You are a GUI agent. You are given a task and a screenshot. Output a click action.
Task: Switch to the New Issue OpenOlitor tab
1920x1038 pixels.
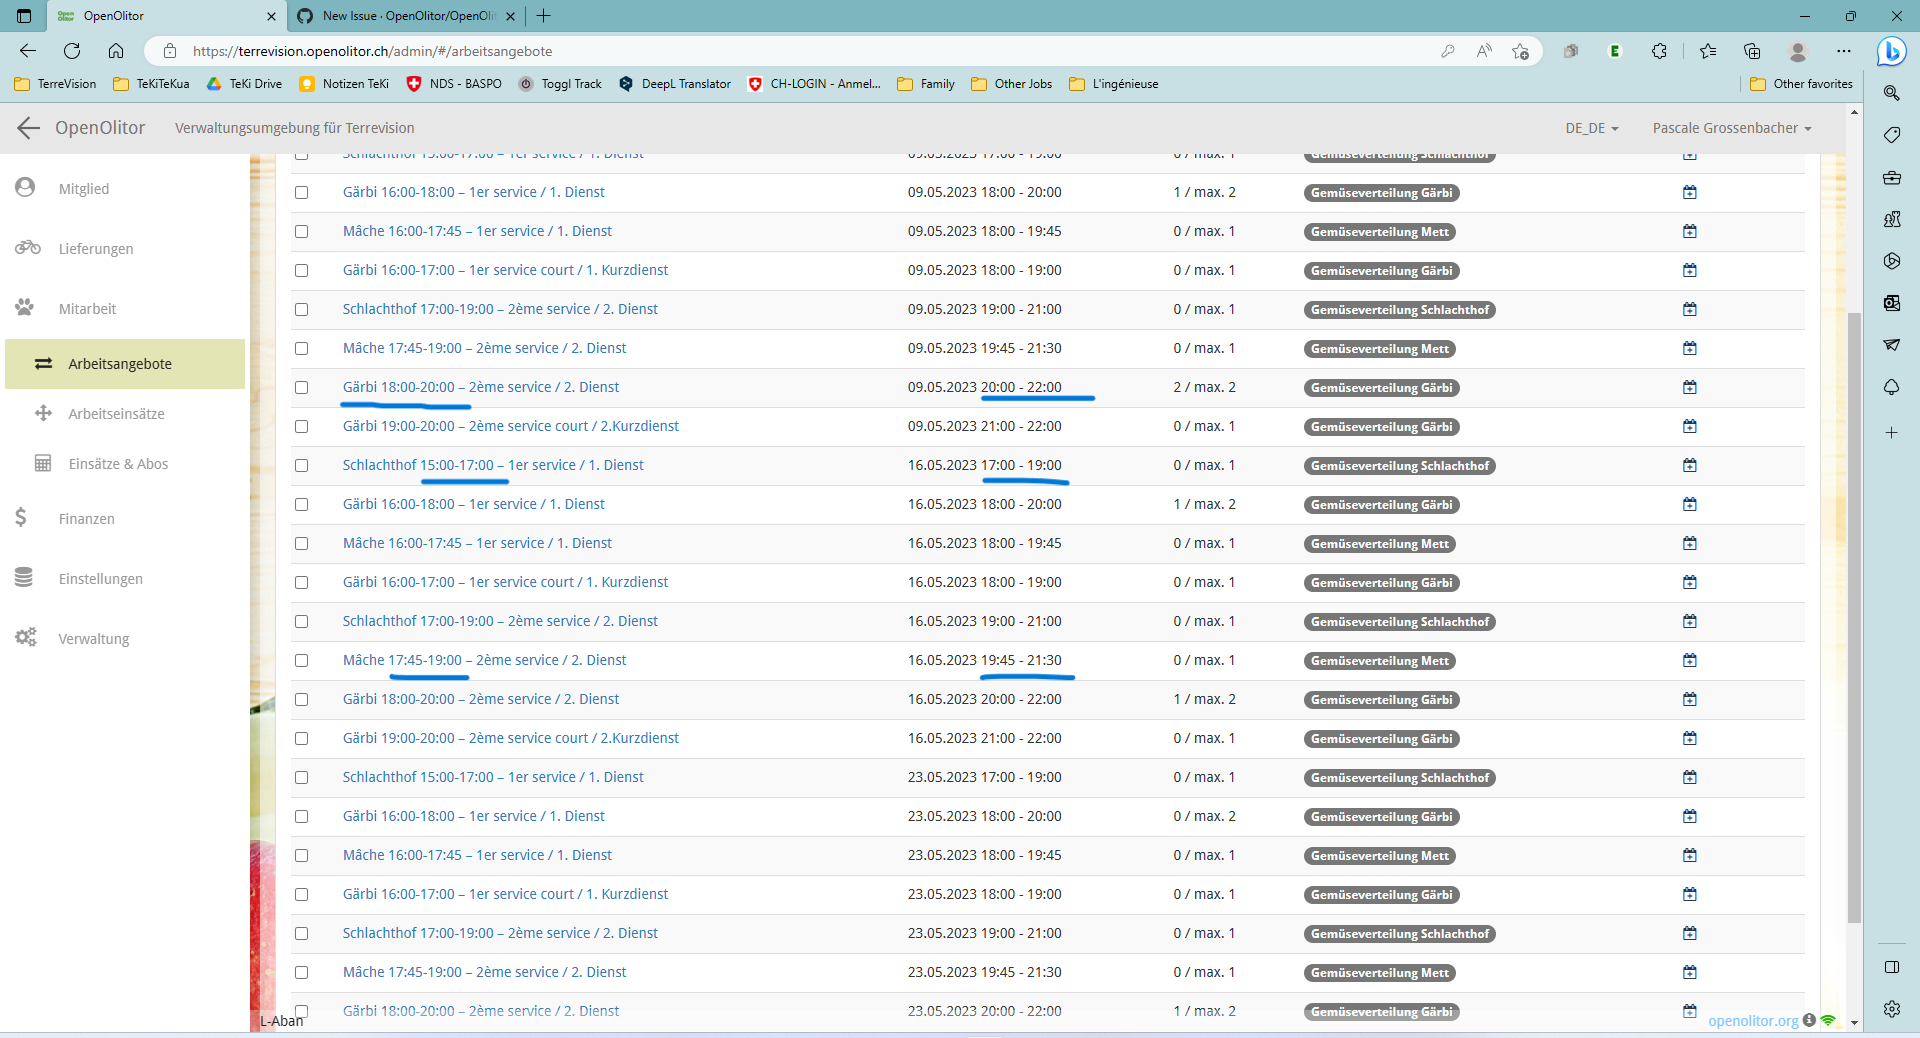(400, 16)
